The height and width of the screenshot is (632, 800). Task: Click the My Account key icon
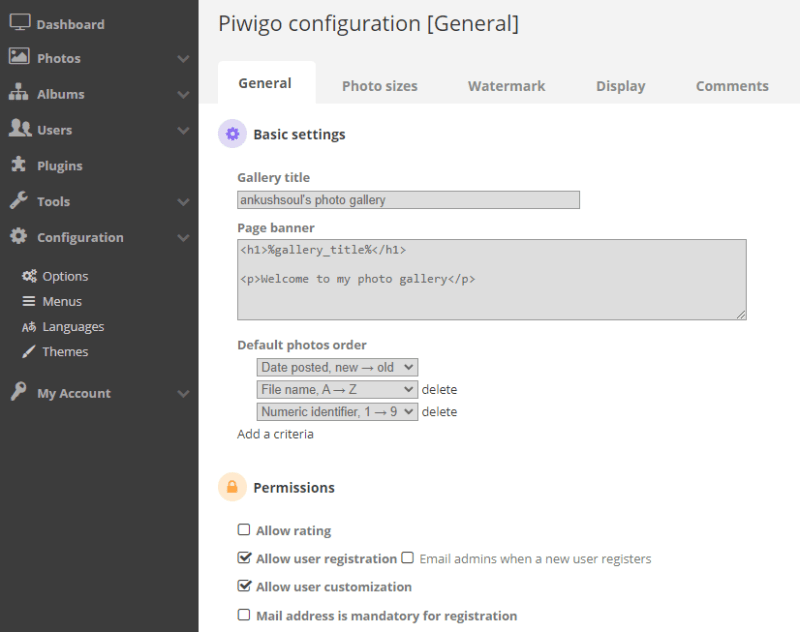pyautogui.click(x=19, y=393)
